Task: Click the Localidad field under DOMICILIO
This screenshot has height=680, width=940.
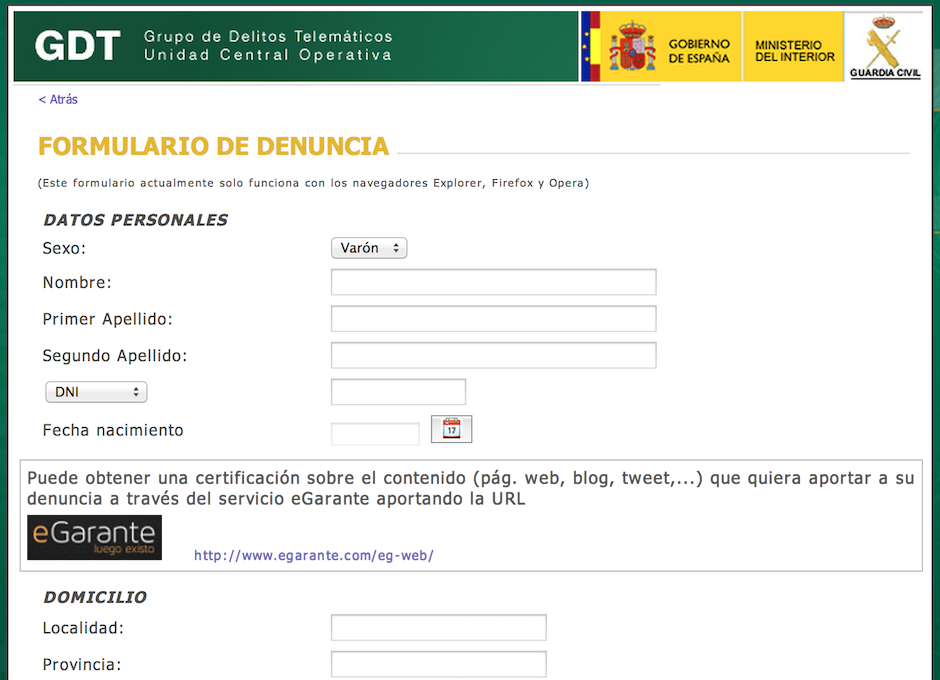Action: point(438,627)
